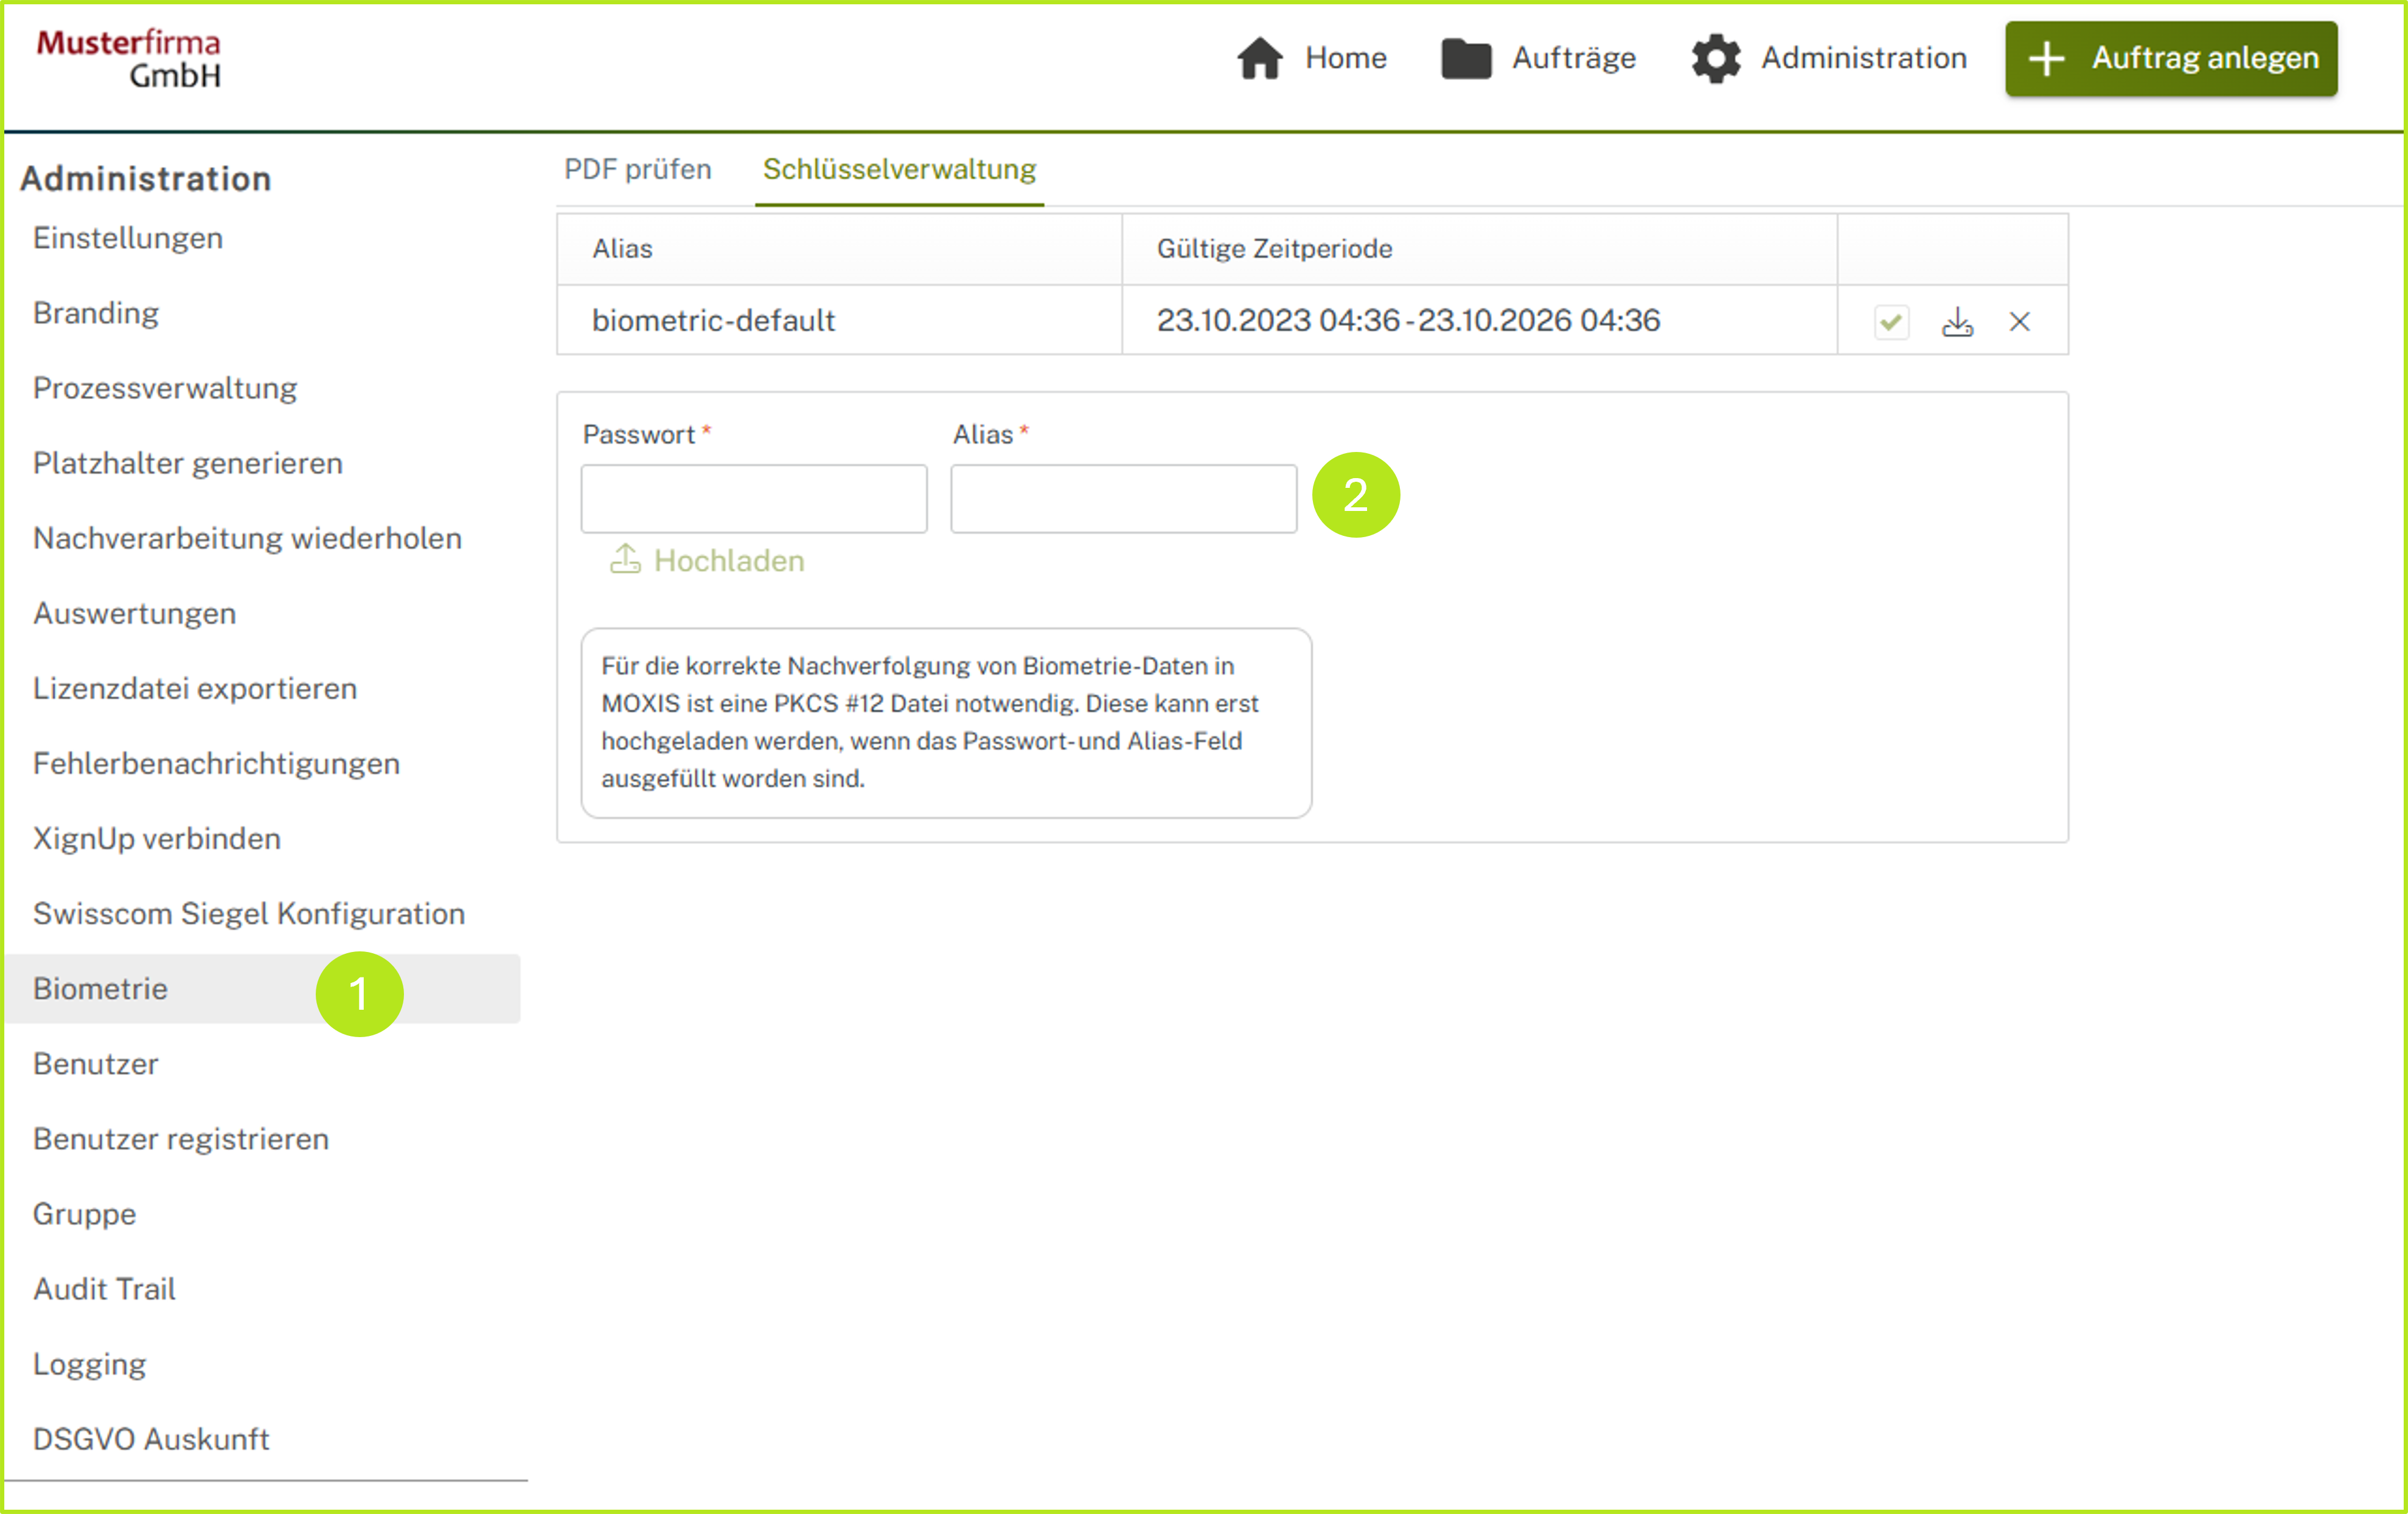This screenshot has width=2408, height=1514.
Task: Click the Administration gear icon
Action: tap(1715, 58)
